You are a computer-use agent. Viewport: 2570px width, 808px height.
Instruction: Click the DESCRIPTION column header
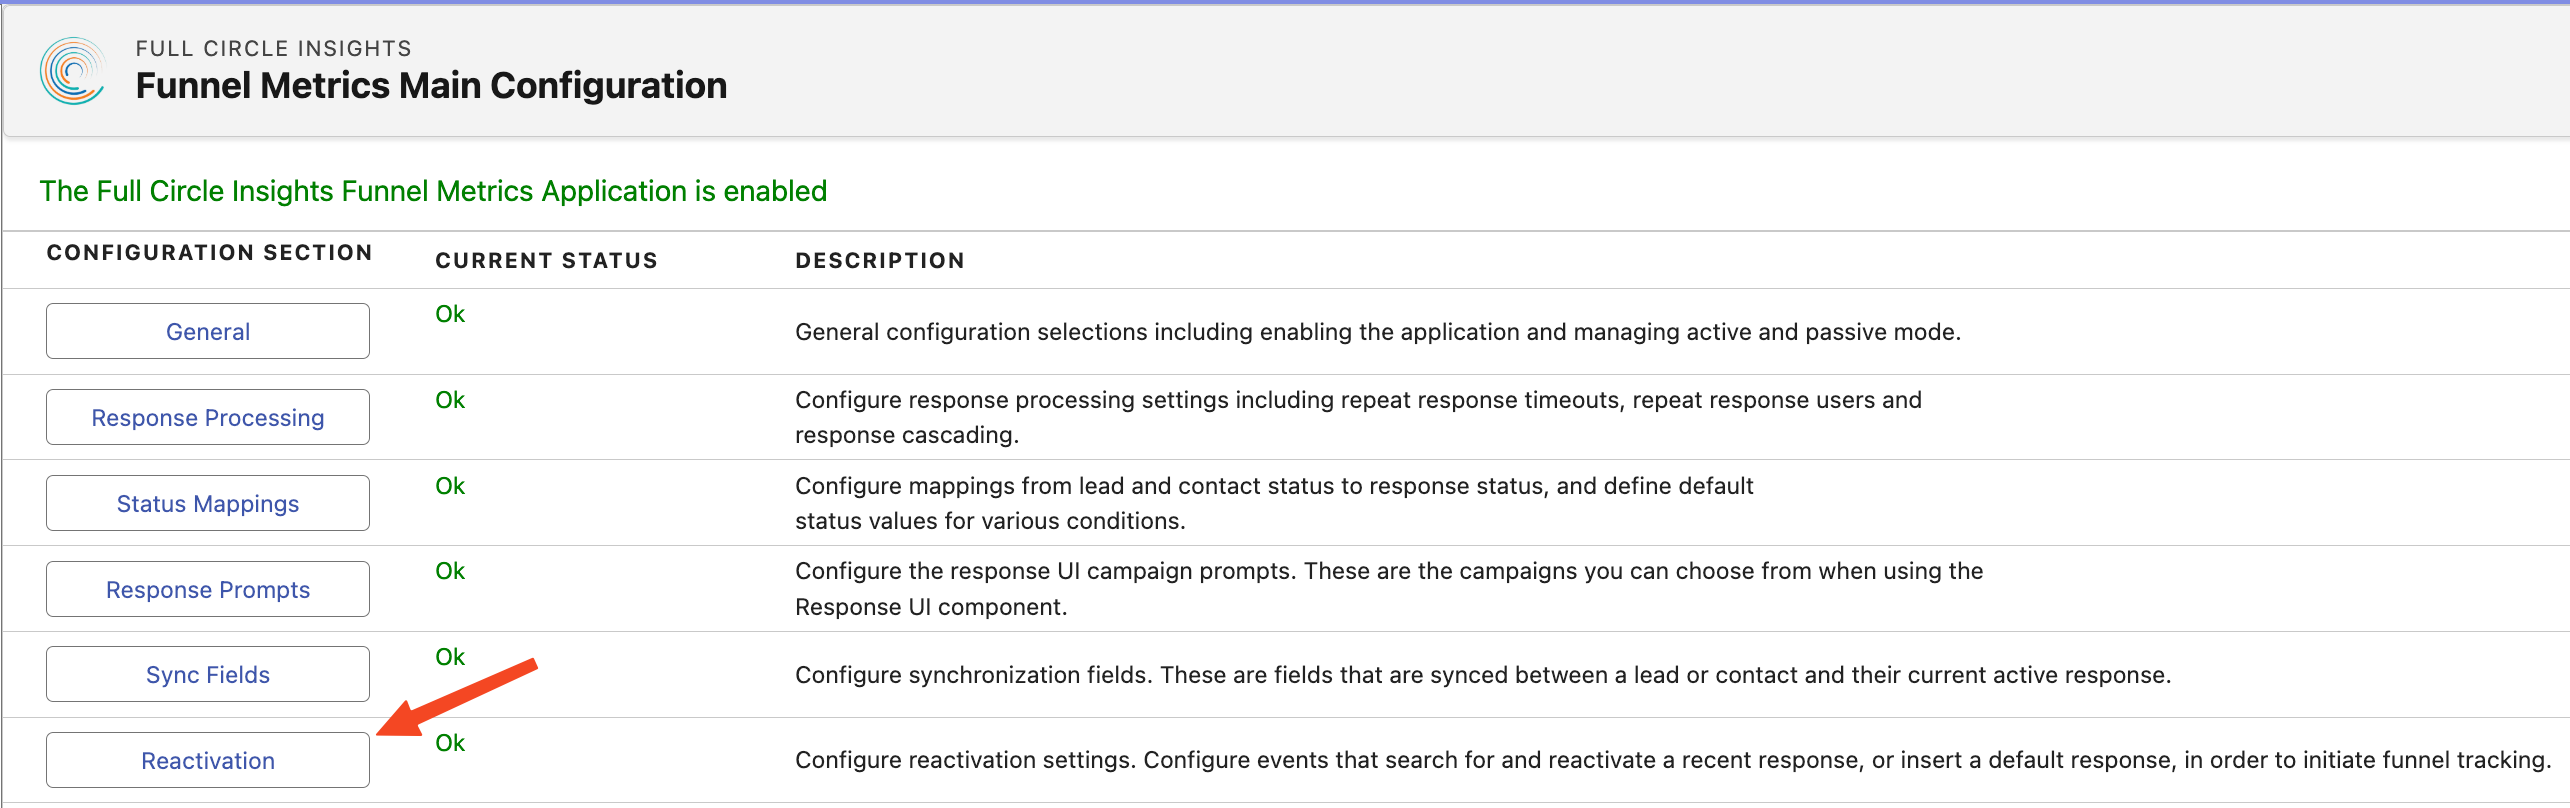coord(880,261)
